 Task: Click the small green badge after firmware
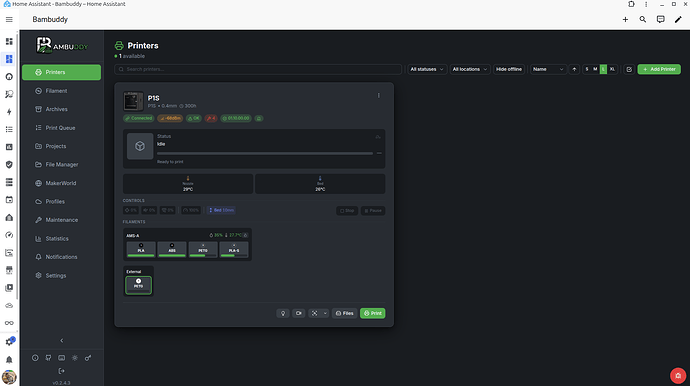tap(259, 118)
